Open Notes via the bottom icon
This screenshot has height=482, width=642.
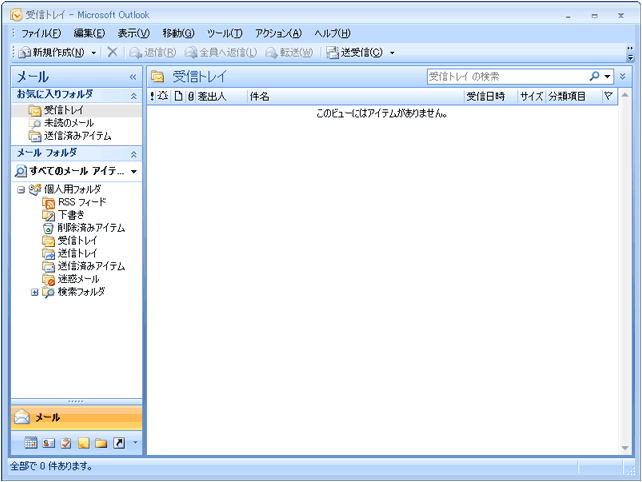(x=84, y=443)
